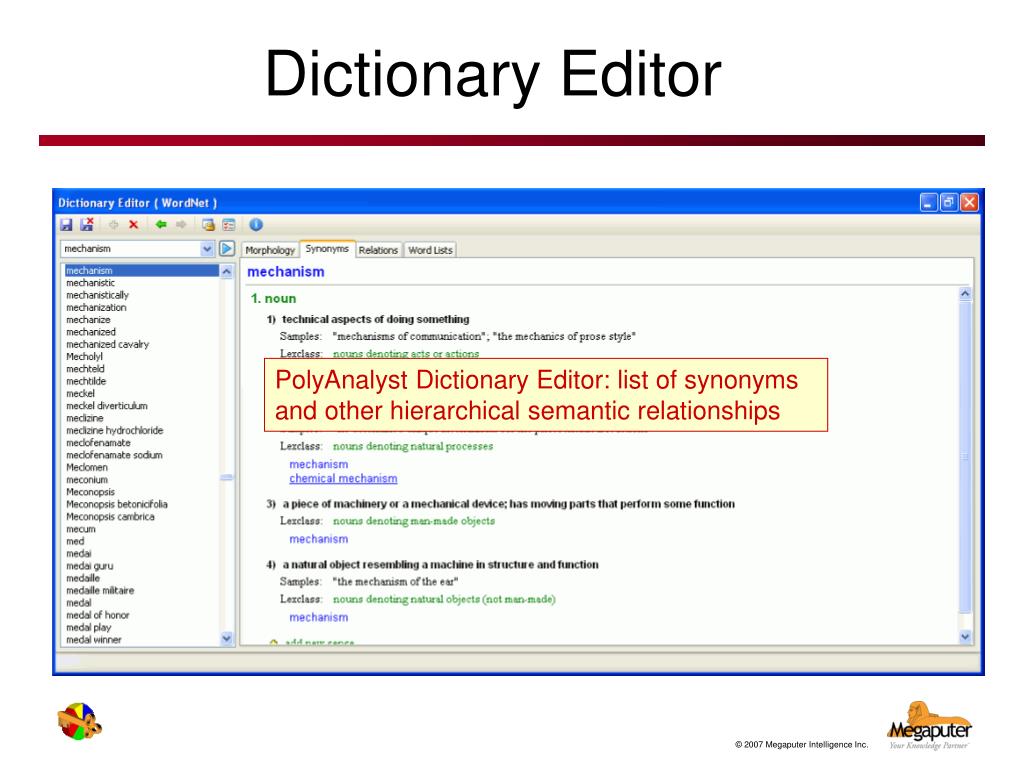
Task: Select medal winner in the word list
Action: point(93,640)
